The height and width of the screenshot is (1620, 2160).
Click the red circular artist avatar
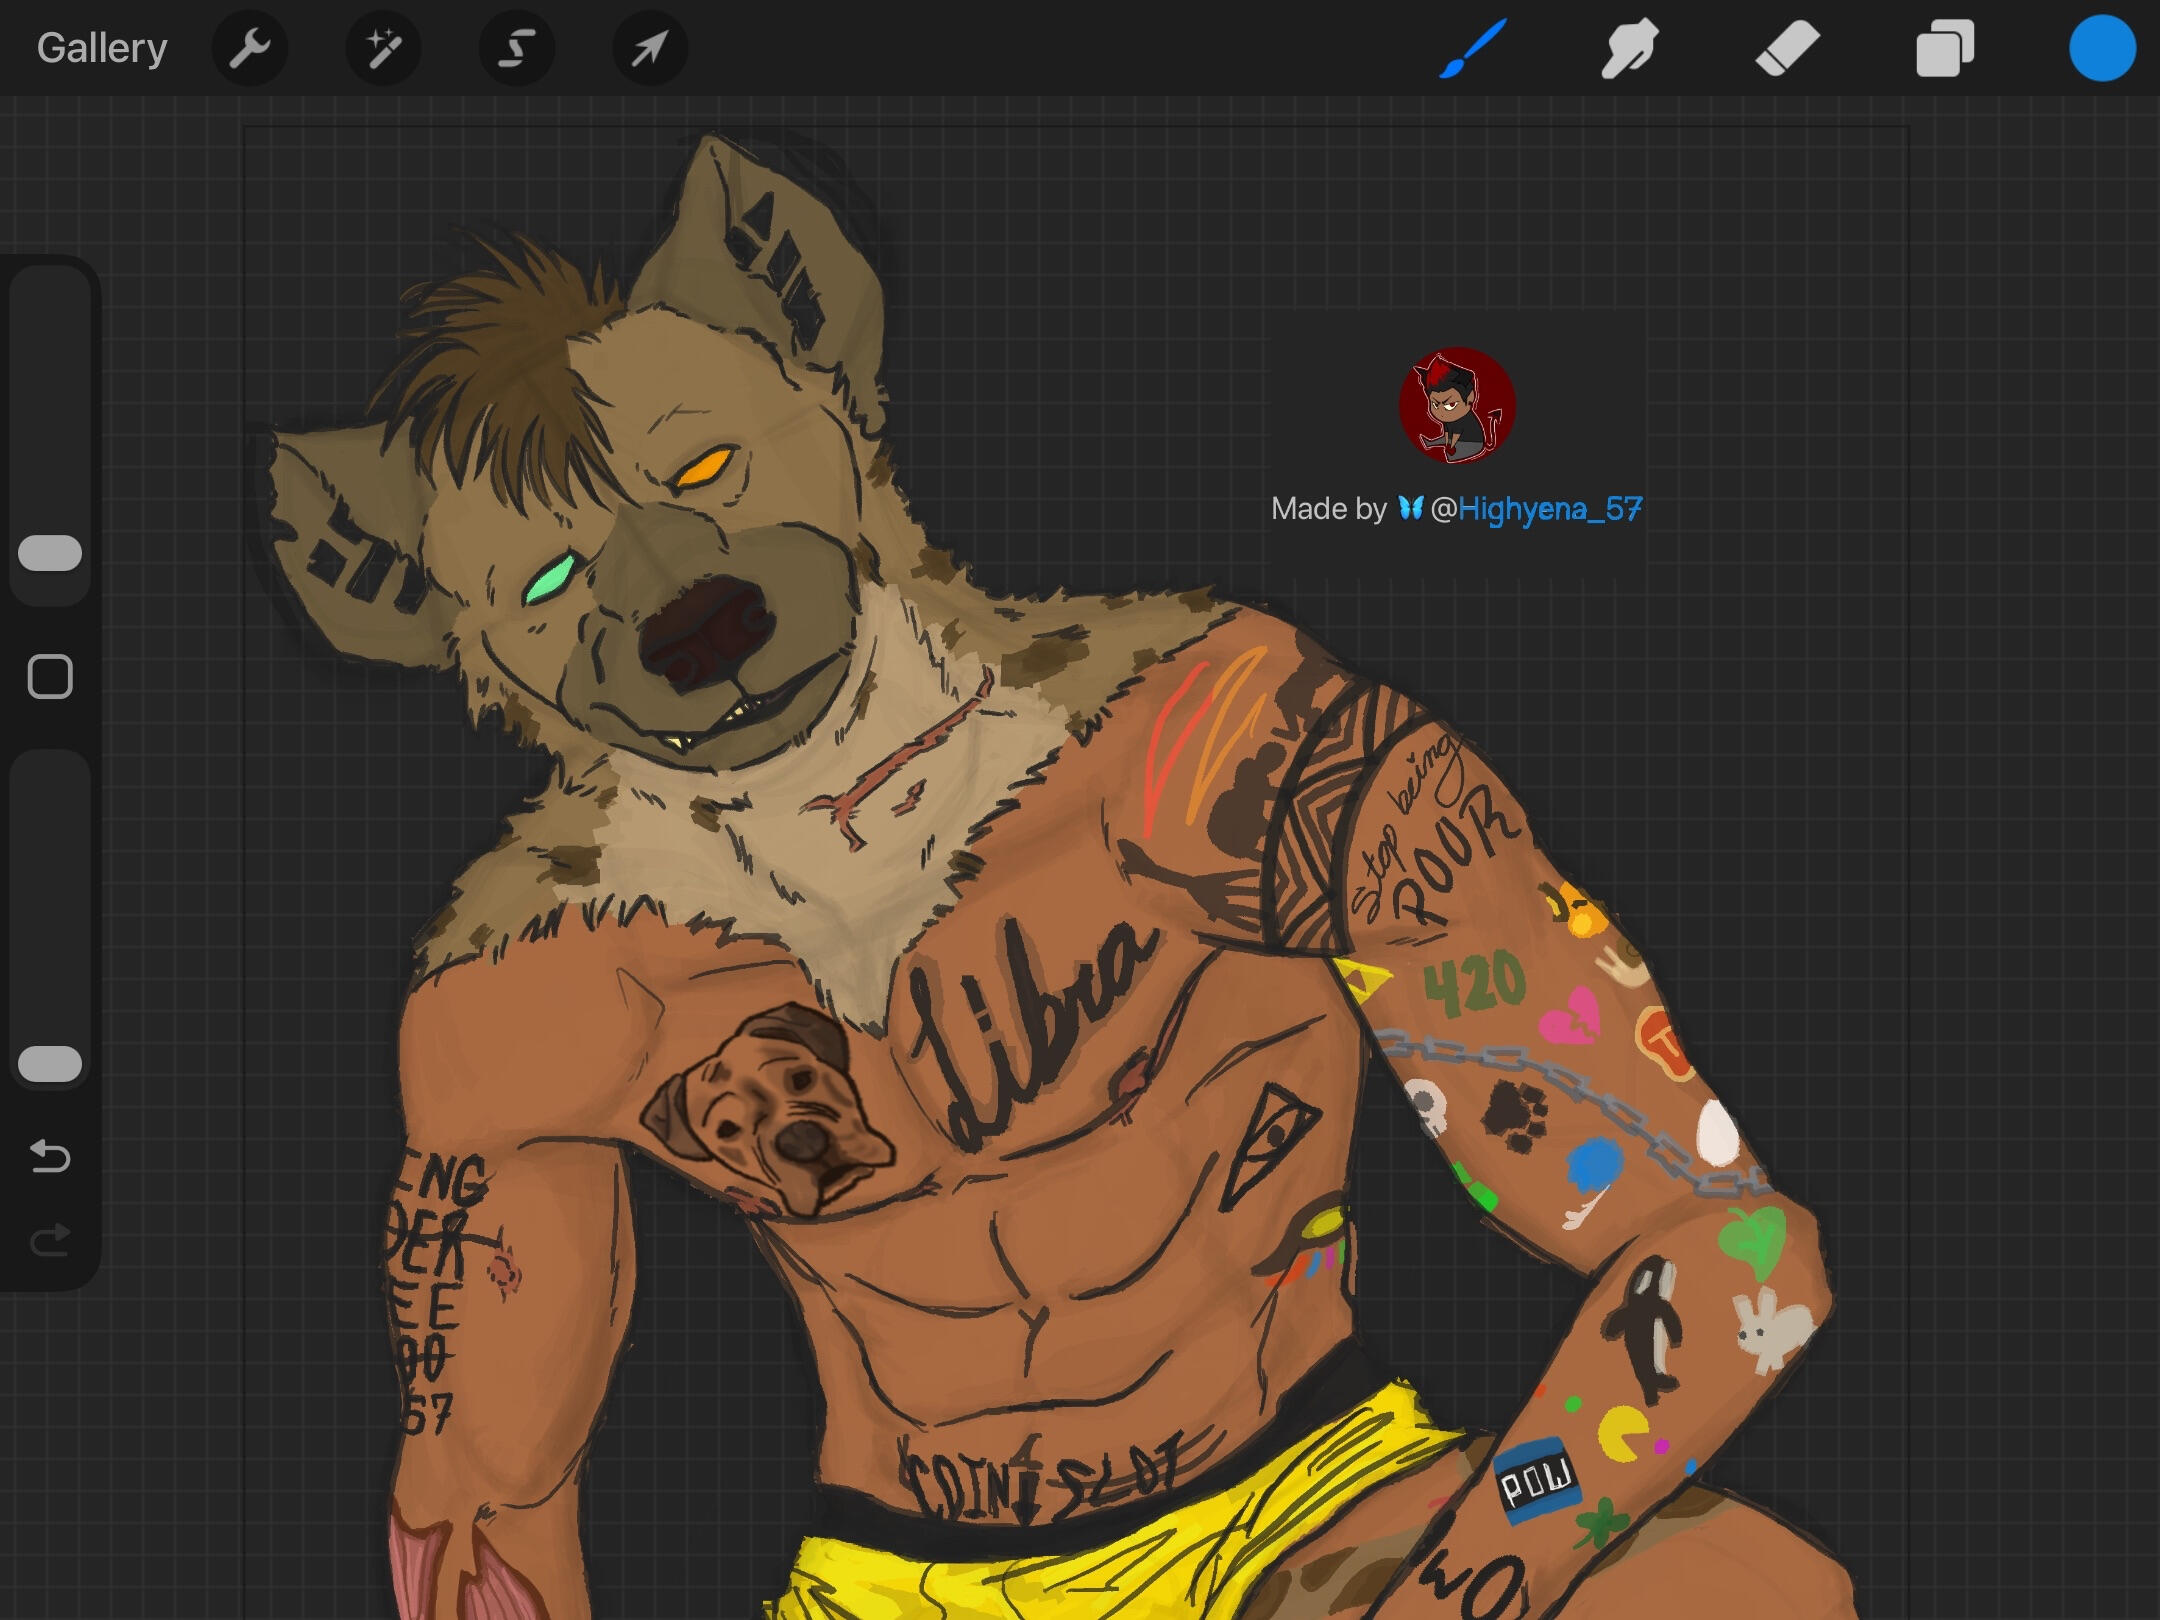point(1457,405)
